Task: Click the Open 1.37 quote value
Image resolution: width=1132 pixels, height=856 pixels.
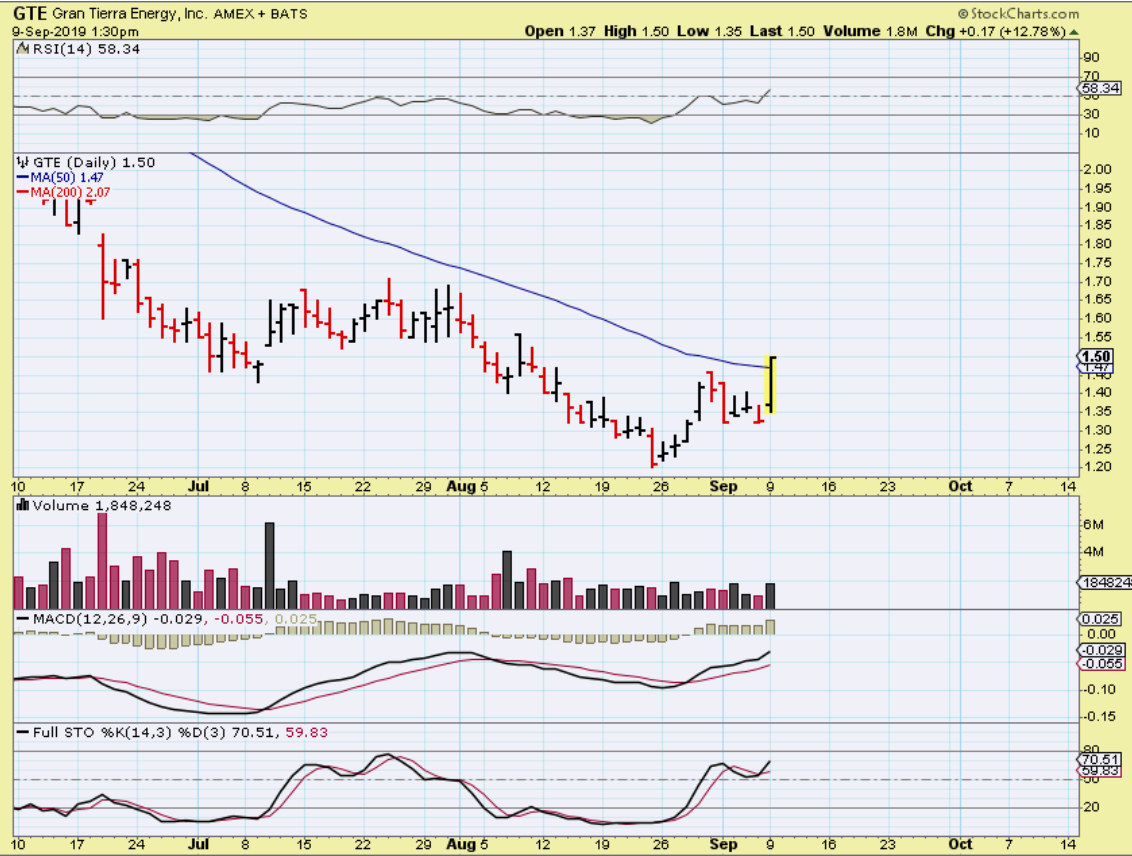Action: click(x=560, y=31)
